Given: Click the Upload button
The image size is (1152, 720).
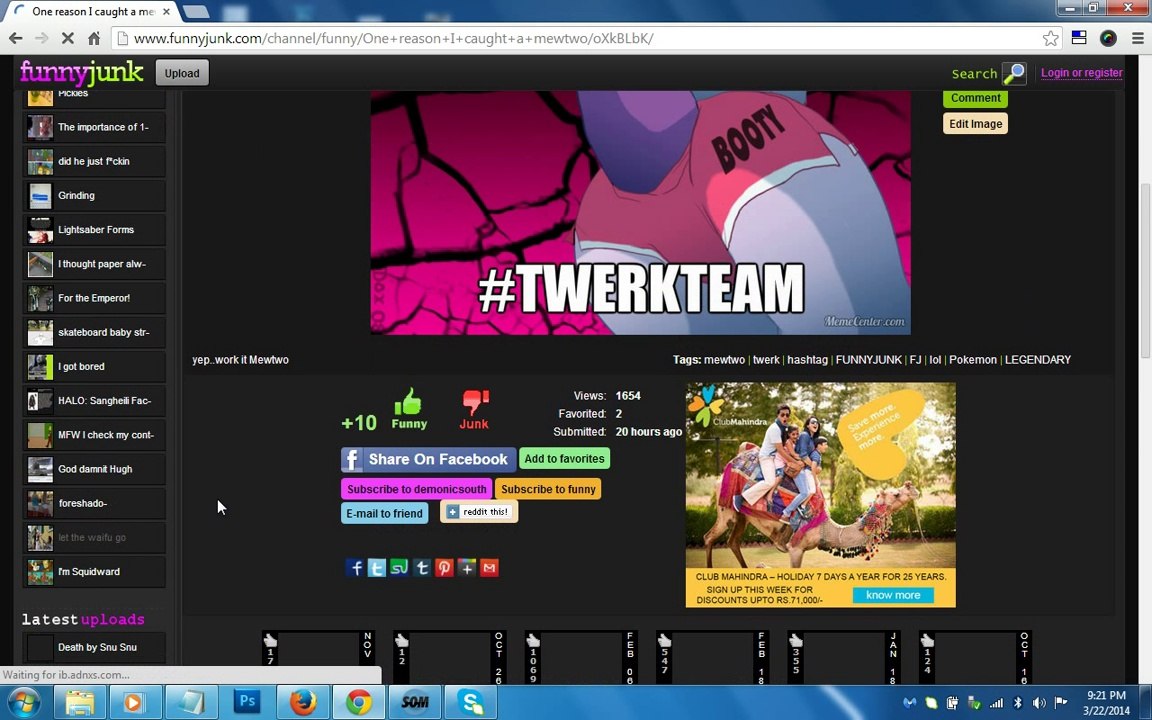Looking at the screenshot, I should [182, 73].
